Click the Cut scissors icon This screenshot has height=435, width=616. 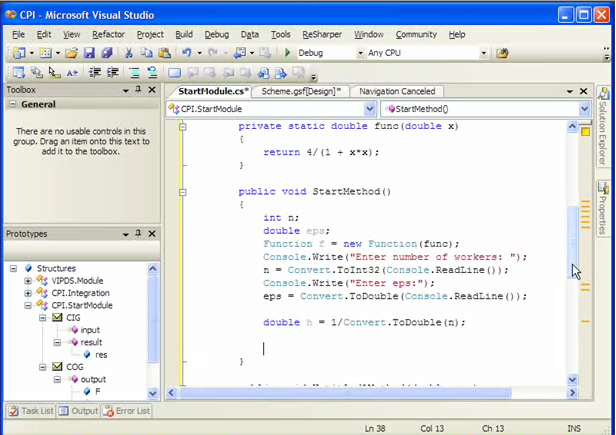130,53
